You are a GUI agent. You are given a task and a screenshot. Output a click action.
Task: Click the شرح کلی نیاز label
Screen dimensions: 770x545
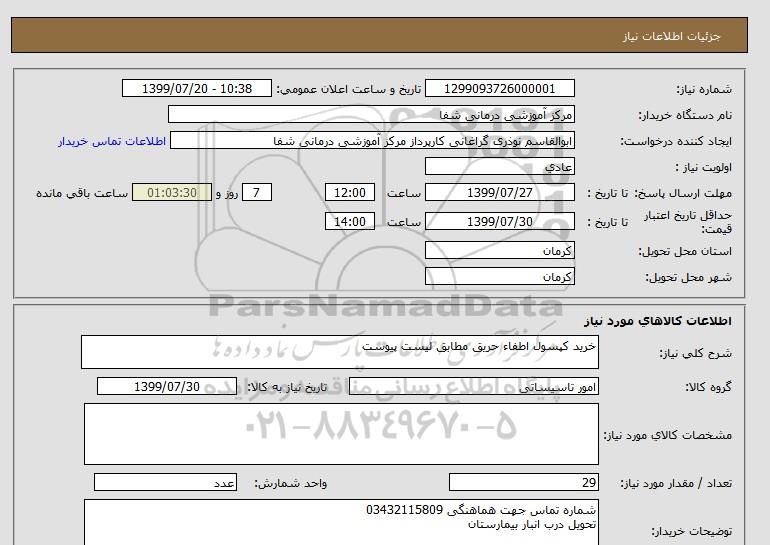coord(695,353)
